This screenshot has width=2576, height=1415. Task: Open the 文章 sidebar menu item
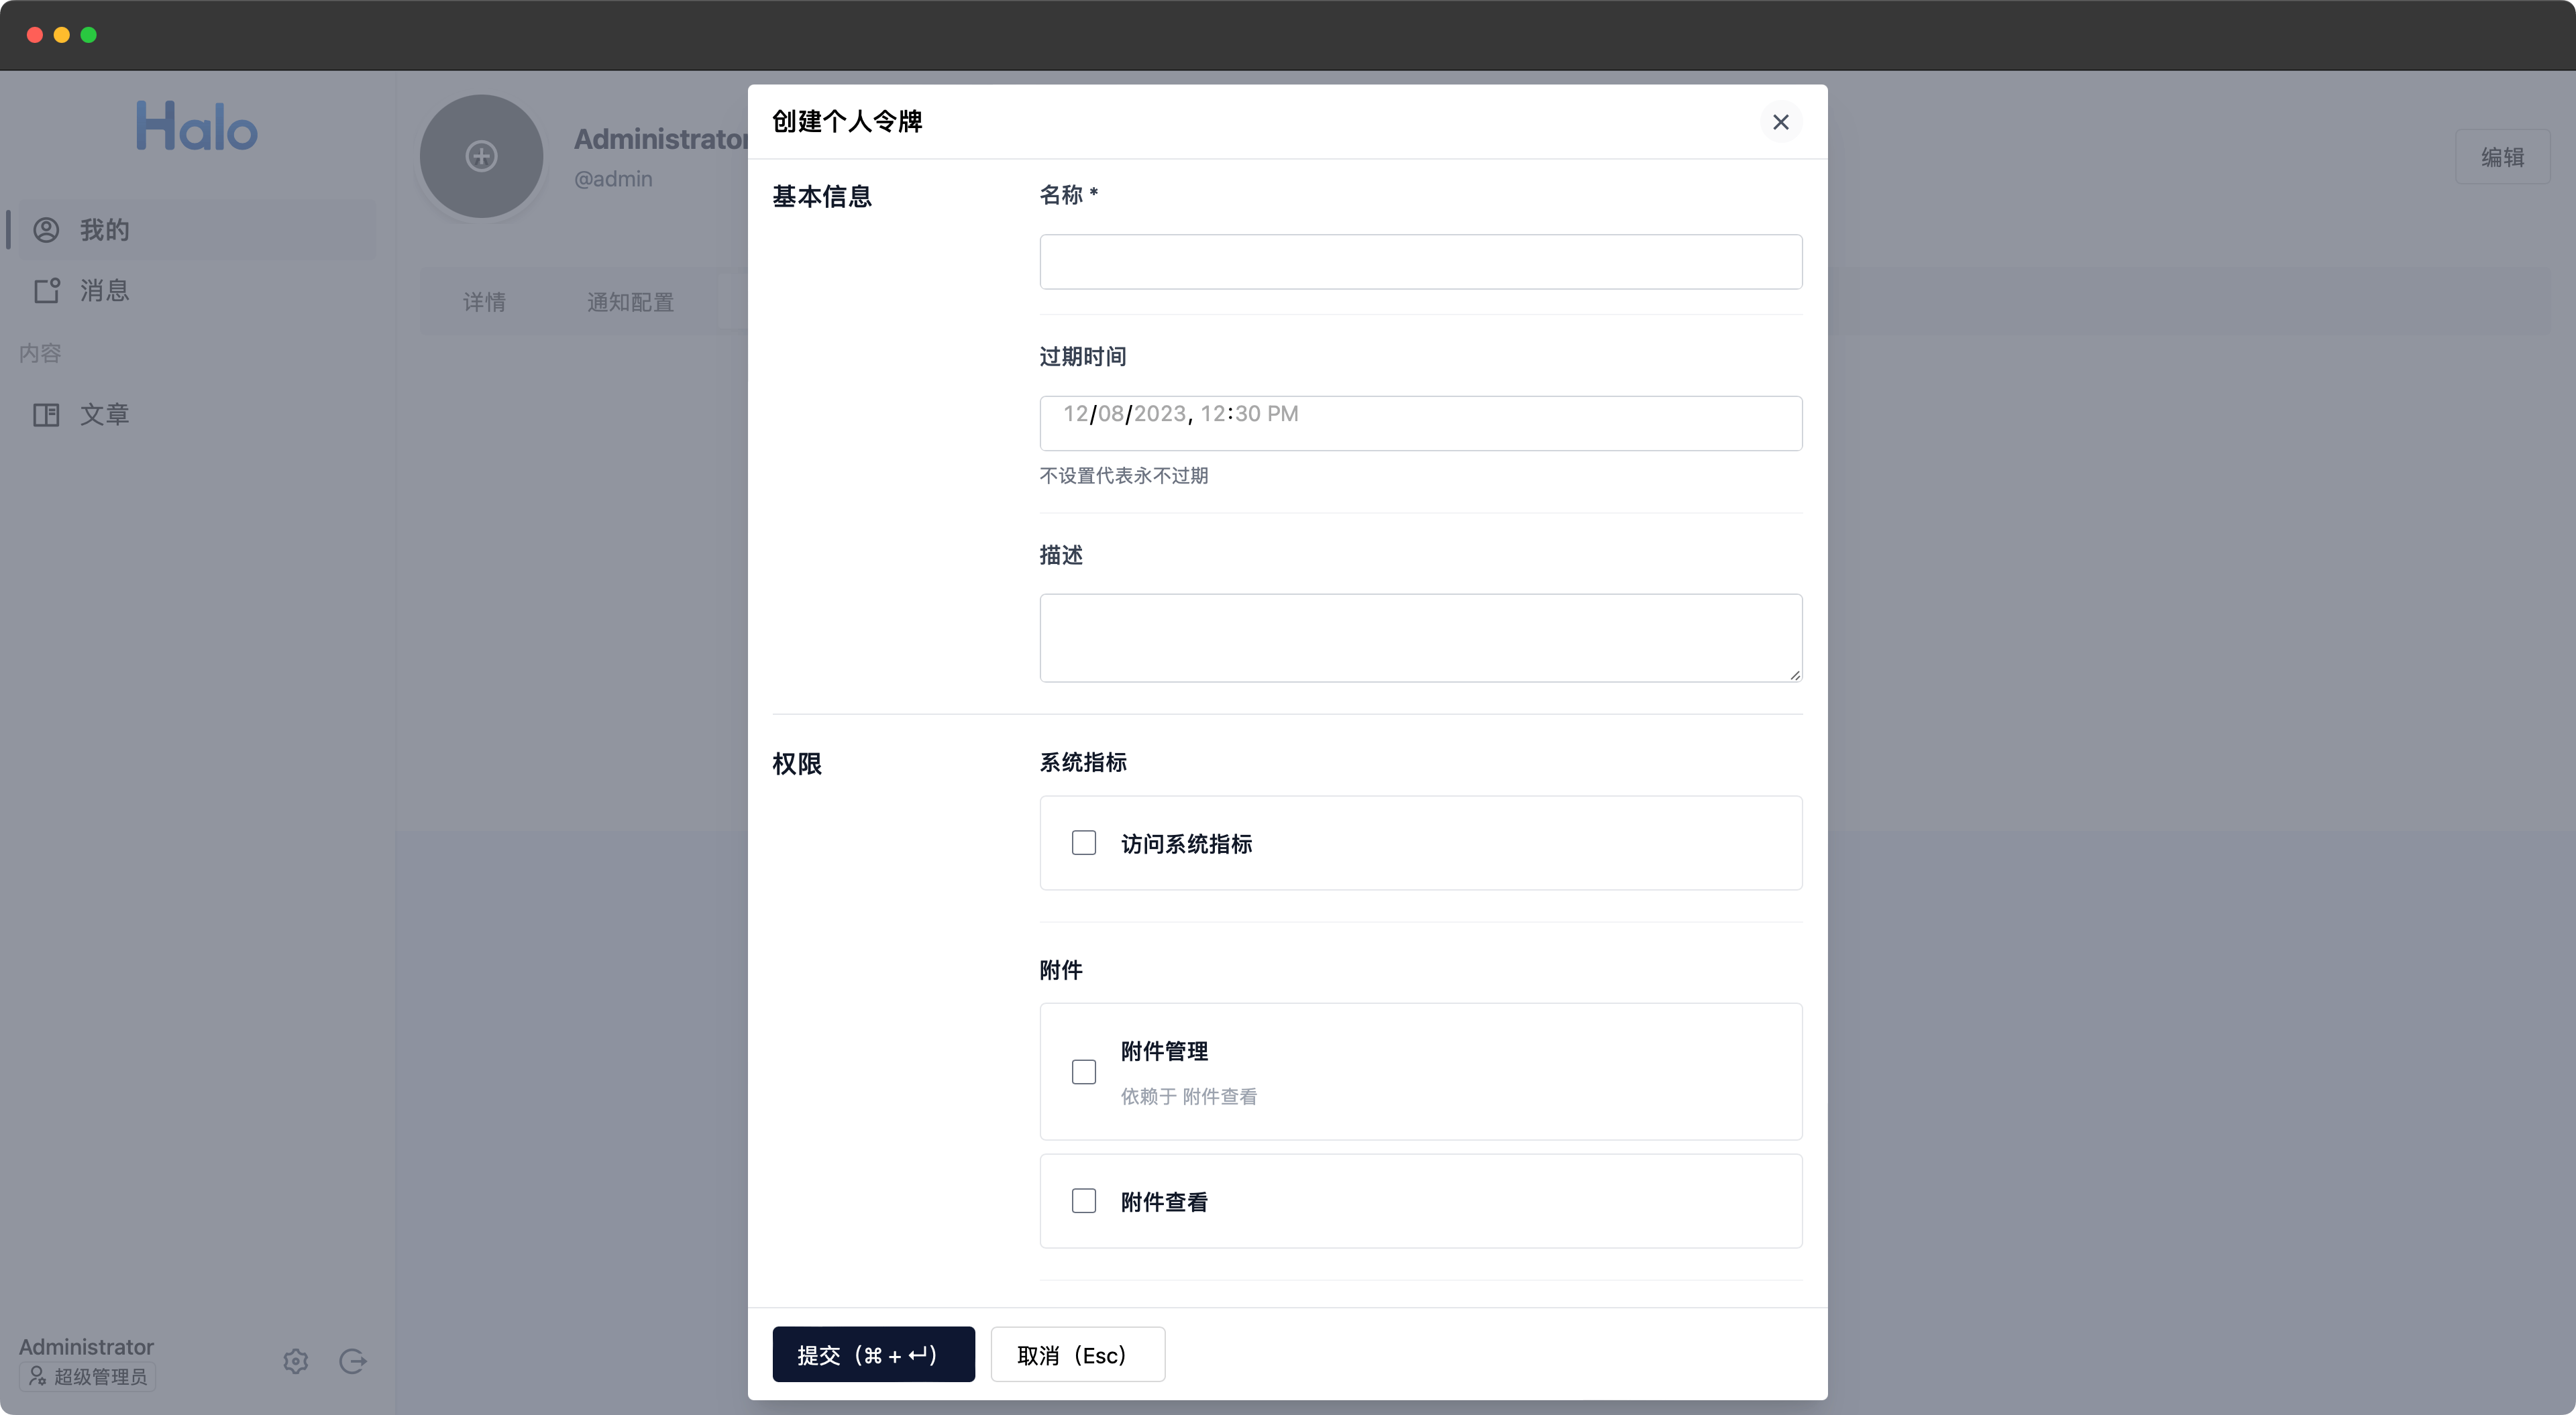pyautogui.click(x=197, y=414)
